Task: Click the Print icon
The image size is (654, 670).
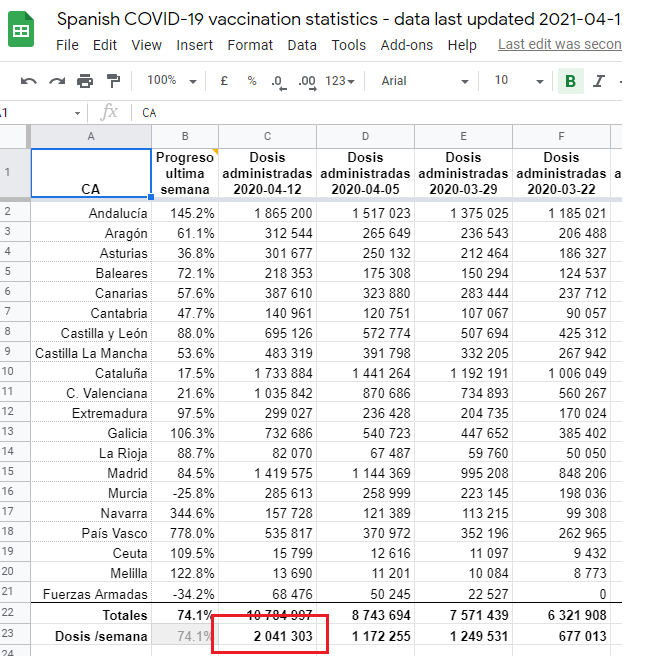Action: point(85,81)
